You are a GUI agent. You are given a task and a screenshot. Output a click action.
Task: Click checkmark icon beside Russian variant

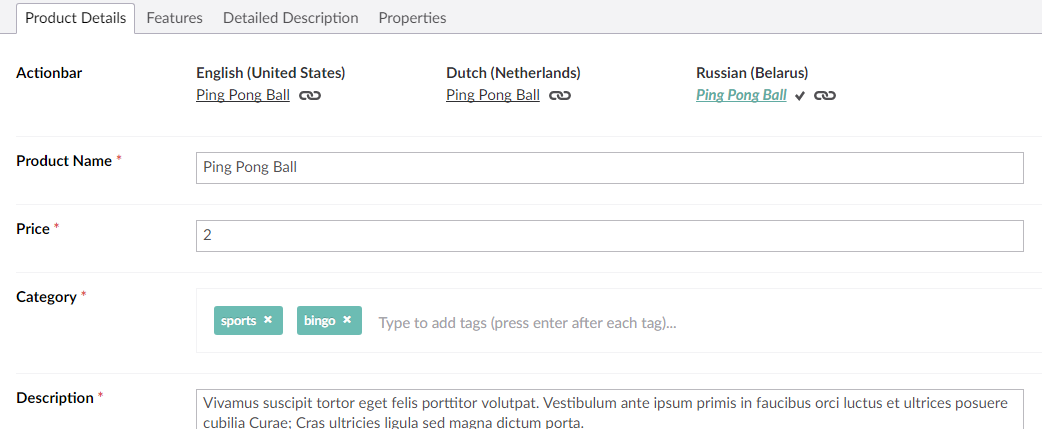pyautogui.click(x=800, y=96)
